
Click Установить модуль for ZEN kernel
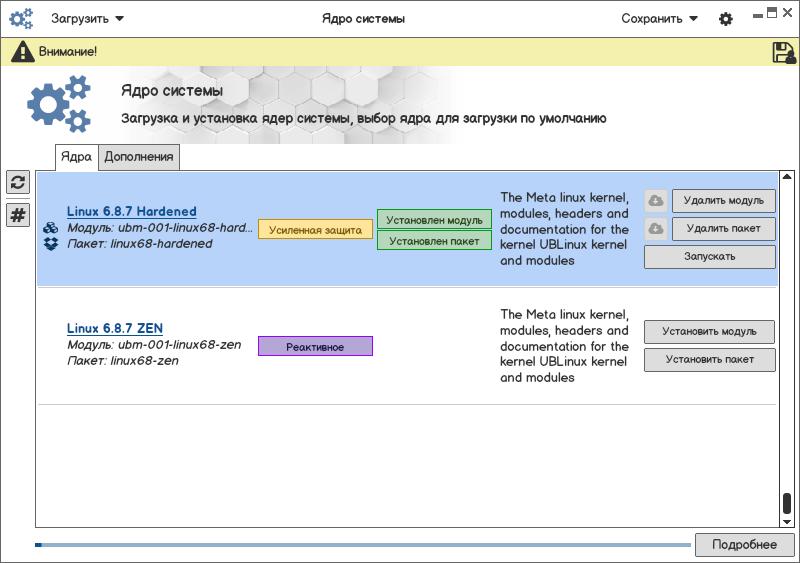pyautogui.click(x=709, y=331)
